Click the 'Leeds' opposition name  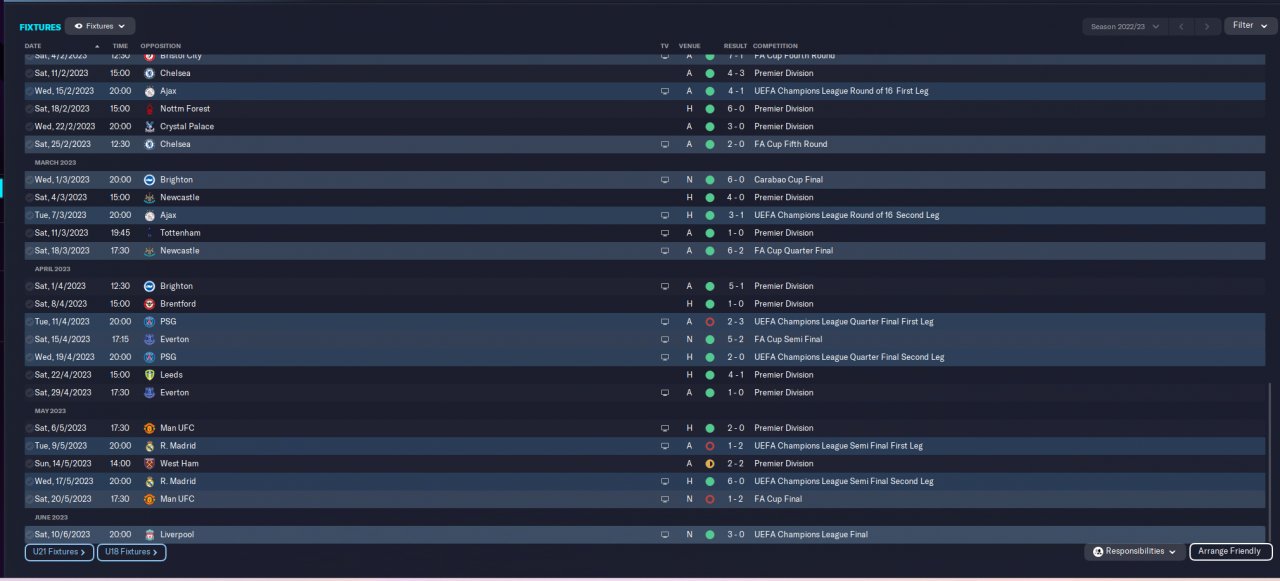171,375
